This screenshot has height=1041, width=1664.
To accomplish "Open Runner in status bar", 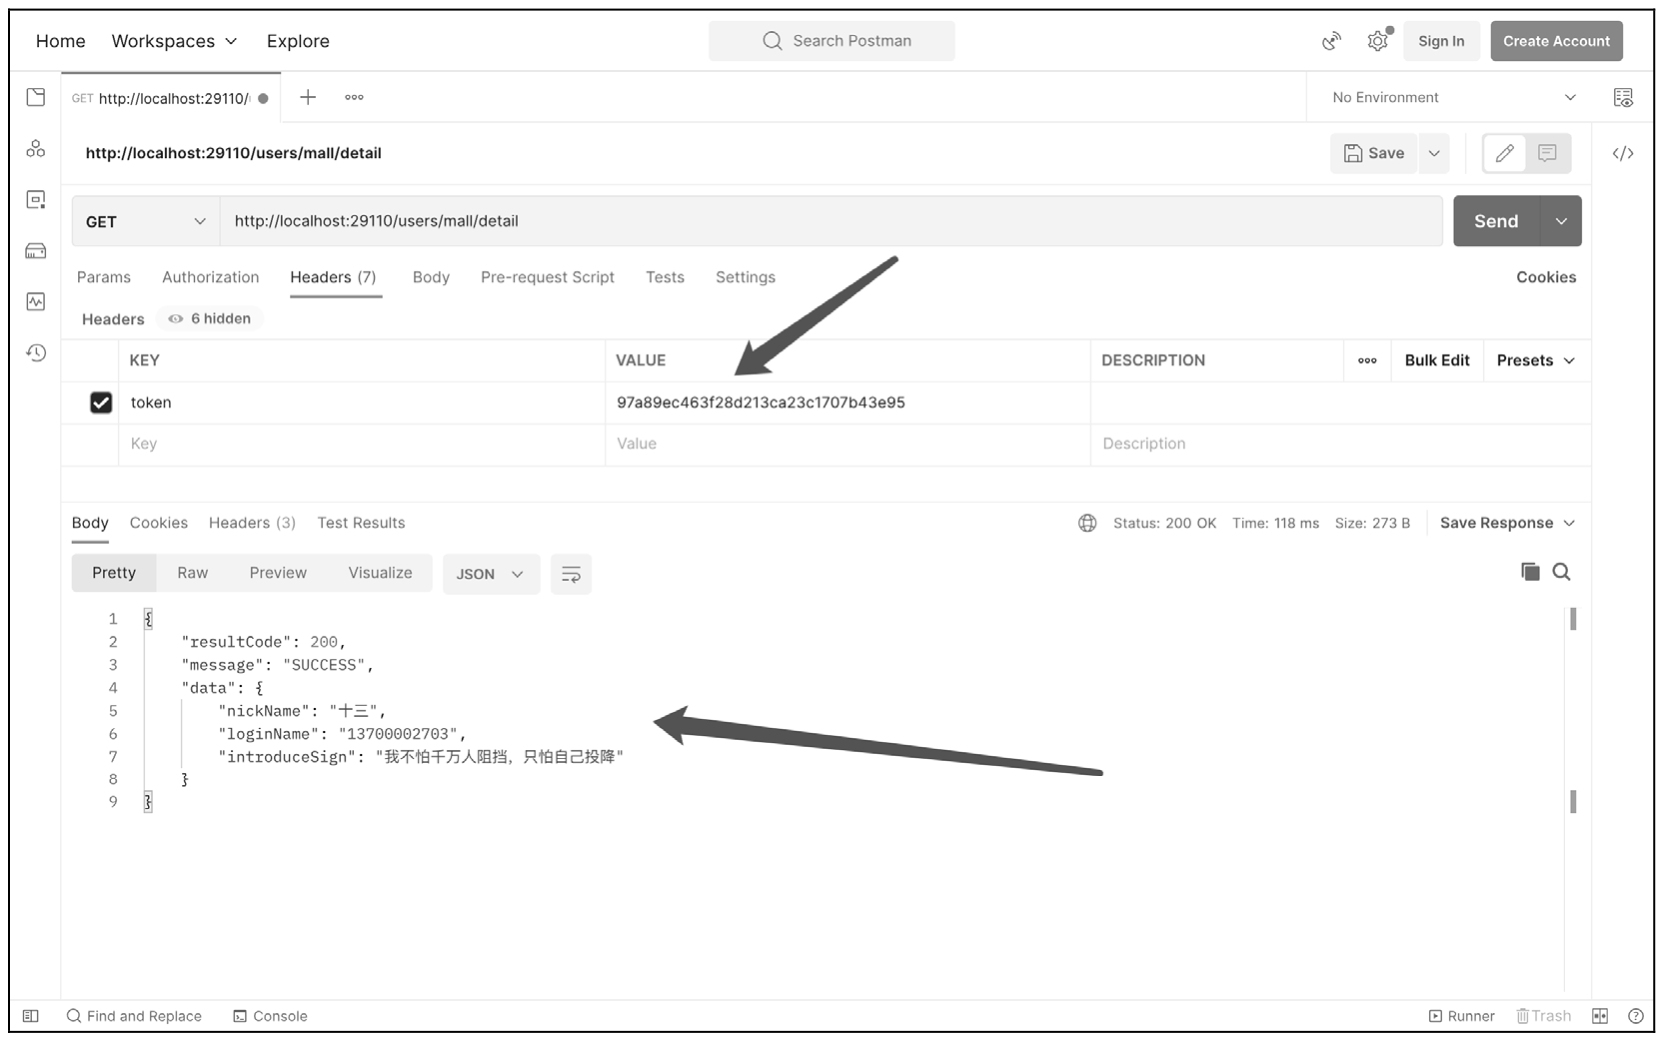I will [1462, 1016].
